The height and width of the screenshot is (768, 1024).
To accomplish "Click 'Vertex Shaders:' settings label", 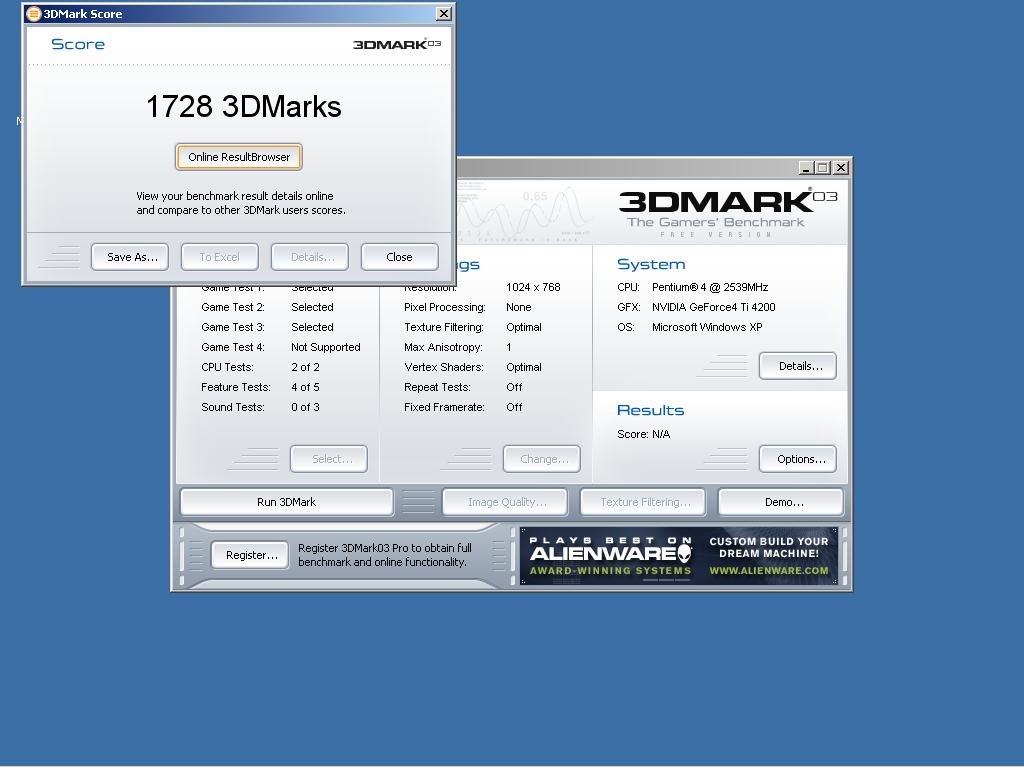I will click(x=444, y=368).
